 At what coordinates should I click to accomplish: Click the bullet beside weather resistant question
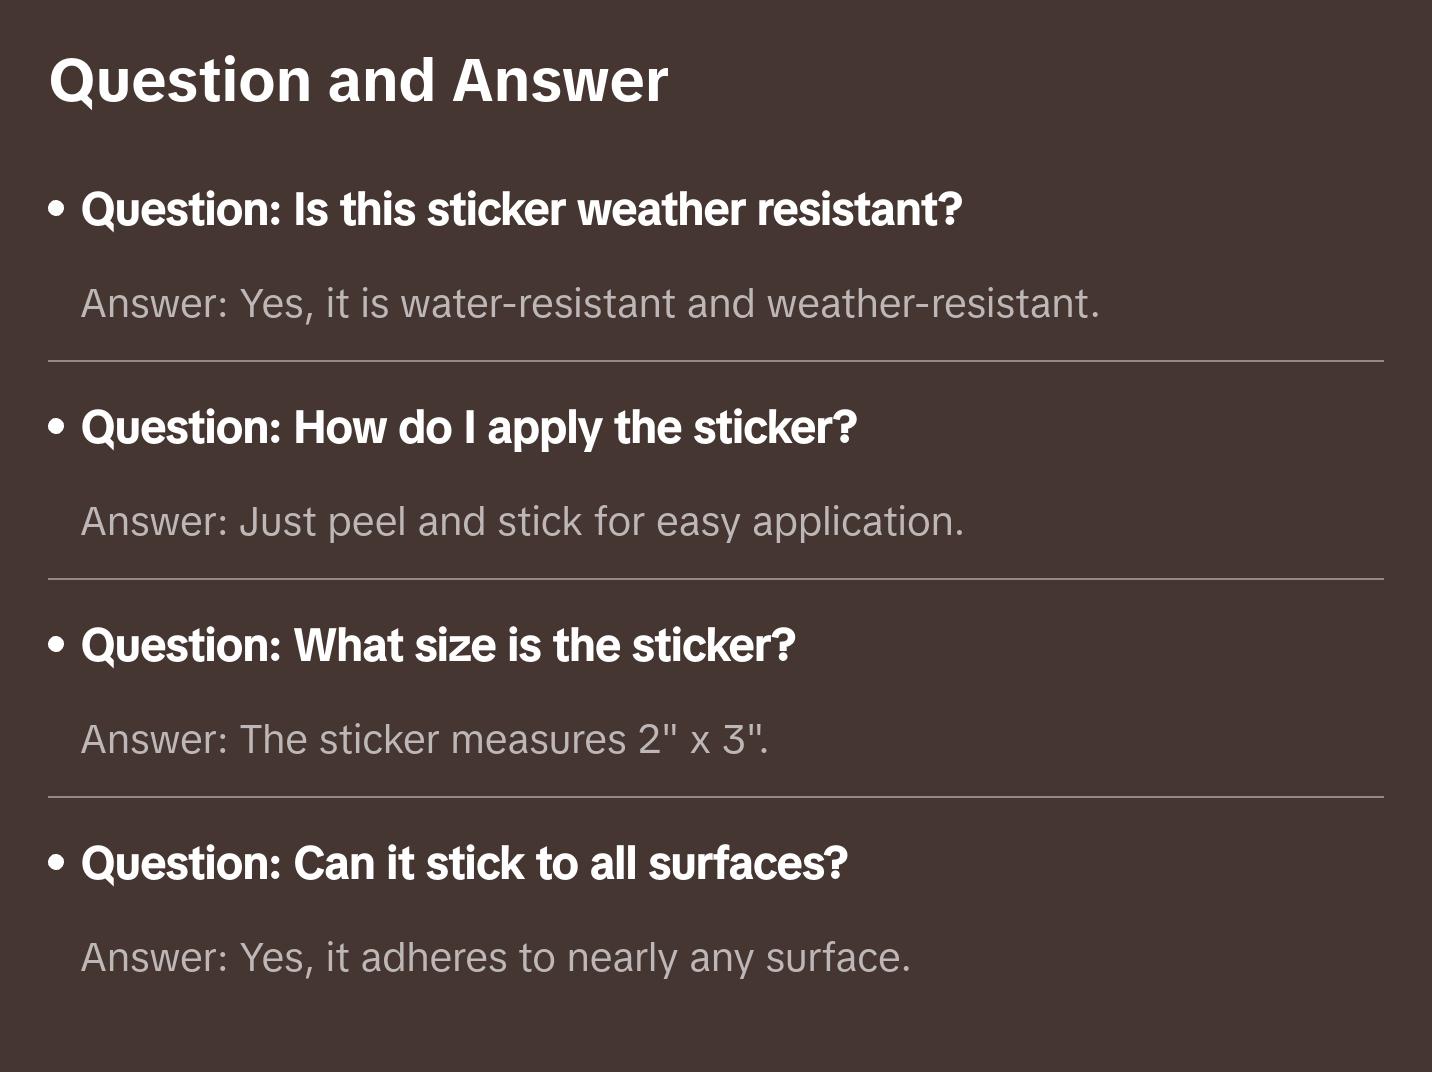[57, 210]
